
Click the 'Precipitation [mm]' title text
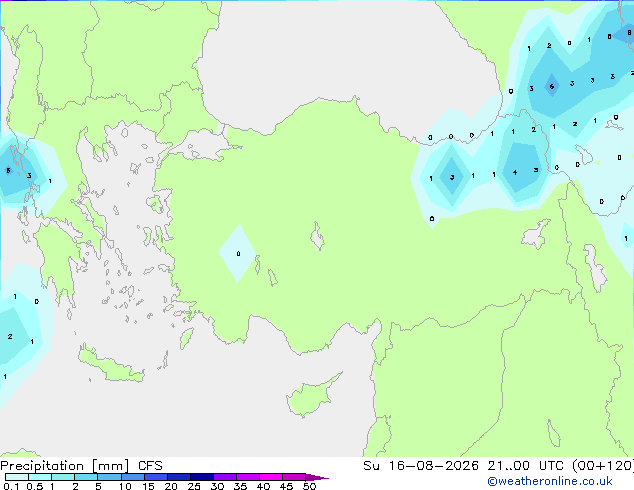click(x=65, y=466)
